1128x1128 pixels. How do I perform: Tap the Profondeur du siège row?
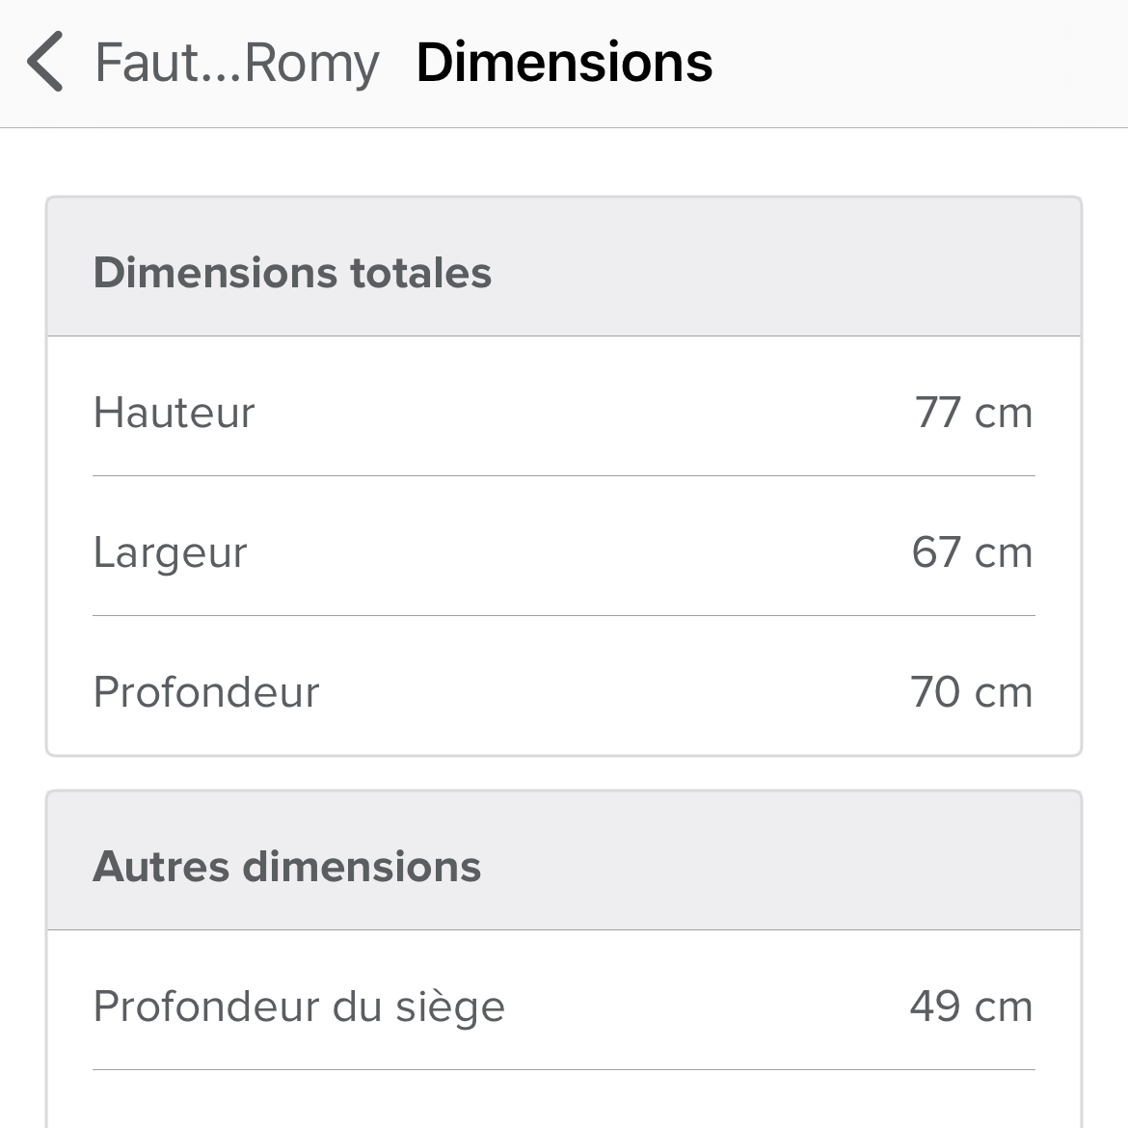pos(564,1000)
